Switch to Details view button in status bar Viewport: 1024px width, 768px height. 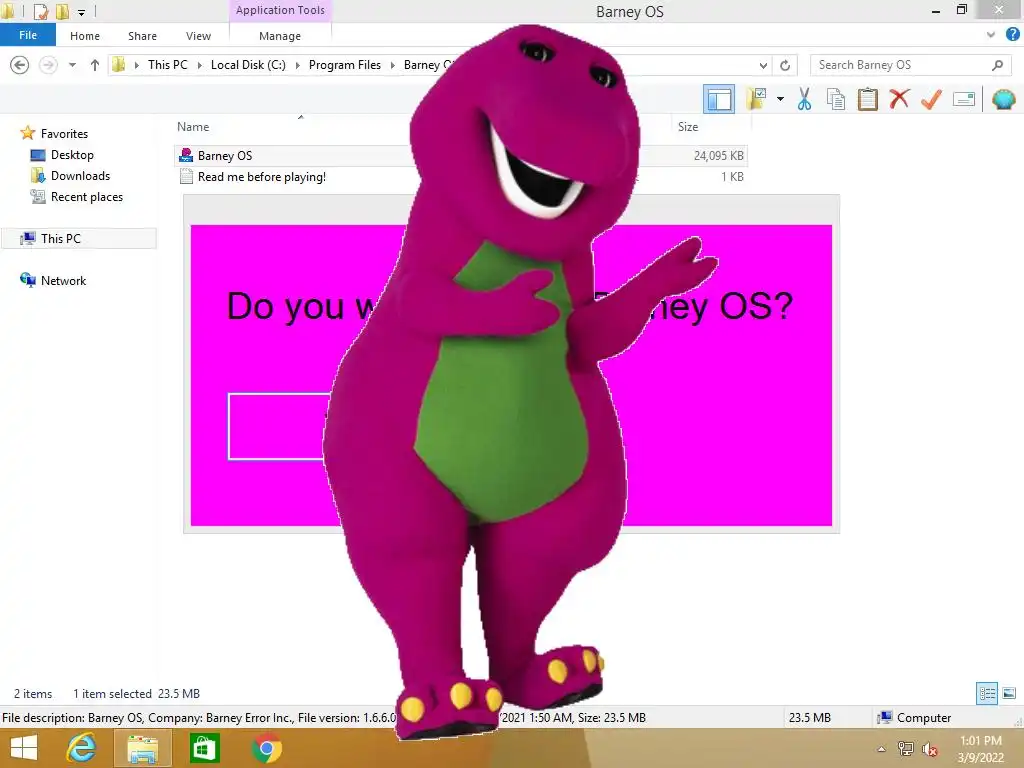(987, 693)
